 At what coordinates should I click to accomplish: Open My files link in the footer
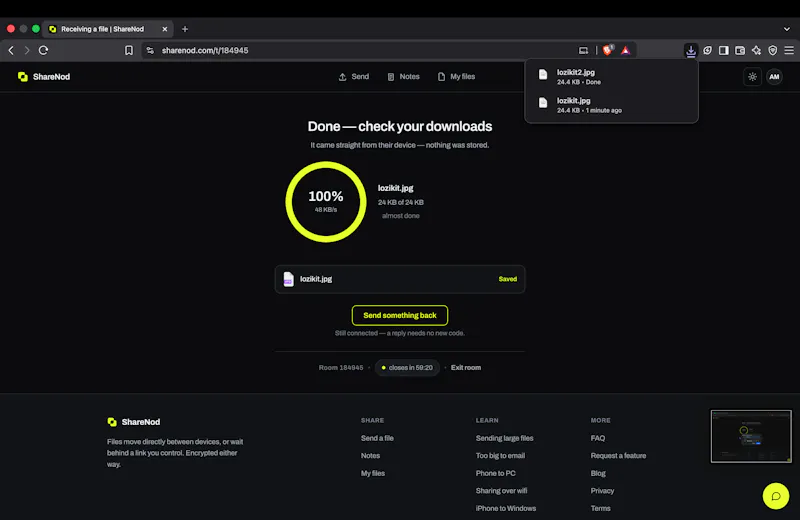[x=372, y=473]
